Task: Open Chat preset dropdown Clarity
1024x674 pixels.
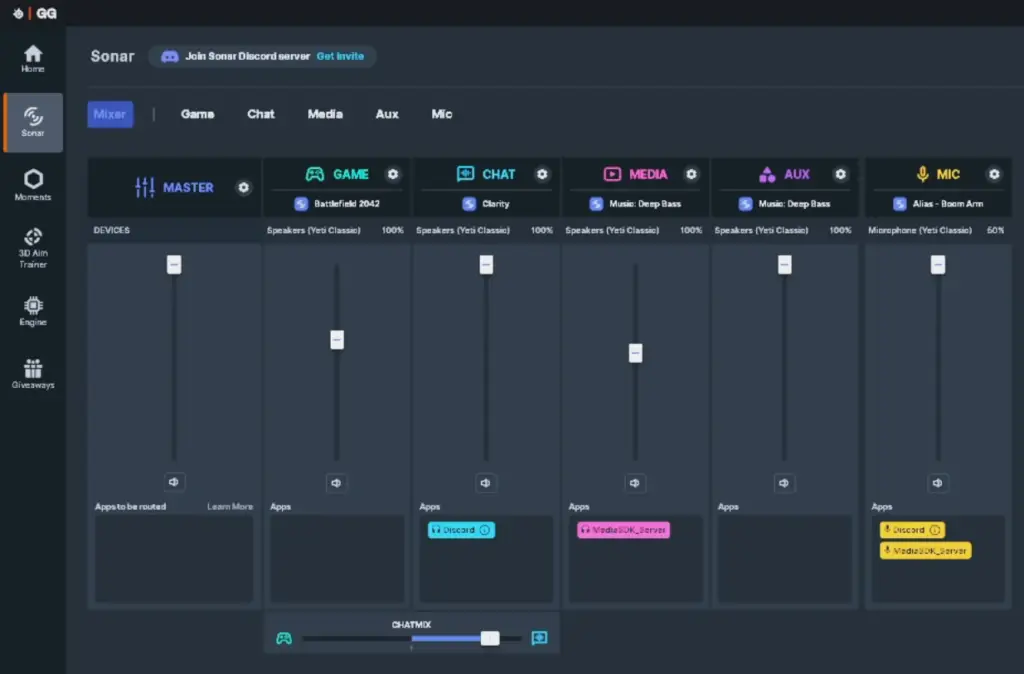Action: point(486,204)
